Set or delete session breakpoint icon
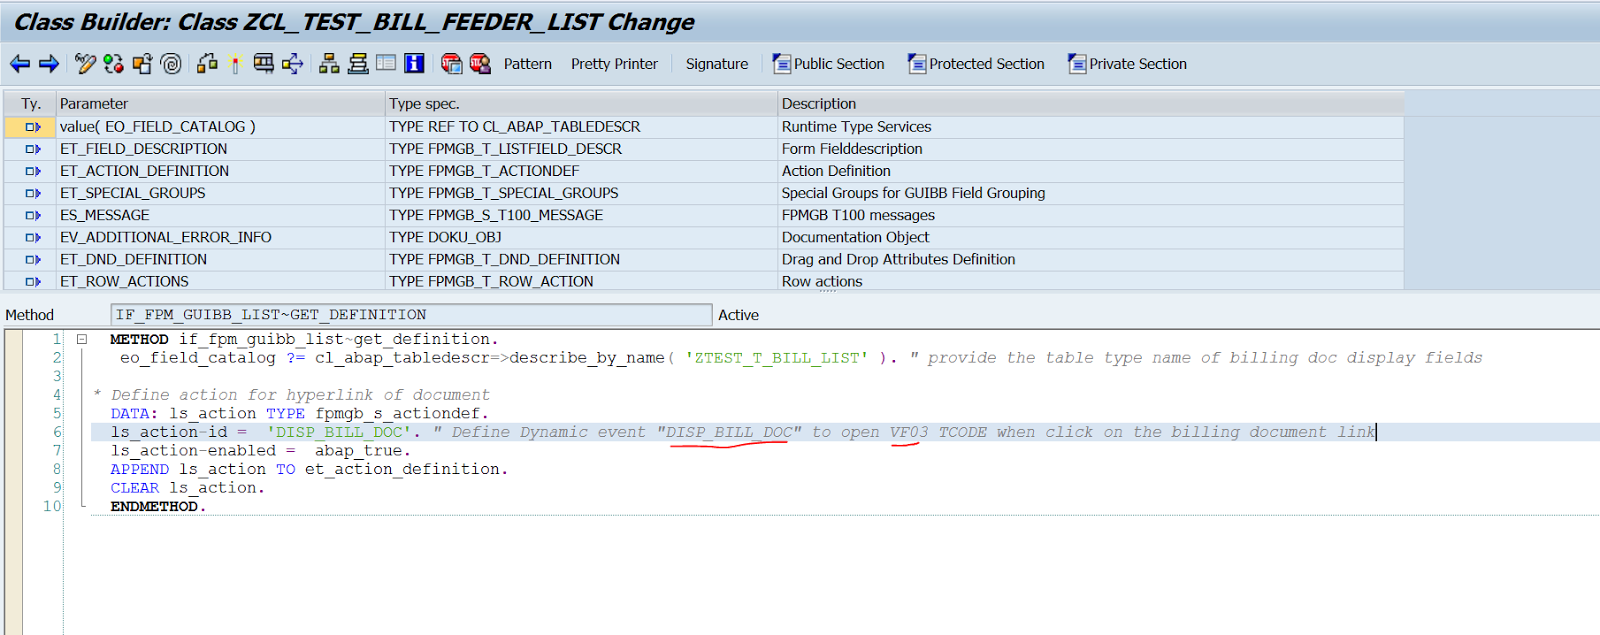1600x635 pixels. [451, 64]
